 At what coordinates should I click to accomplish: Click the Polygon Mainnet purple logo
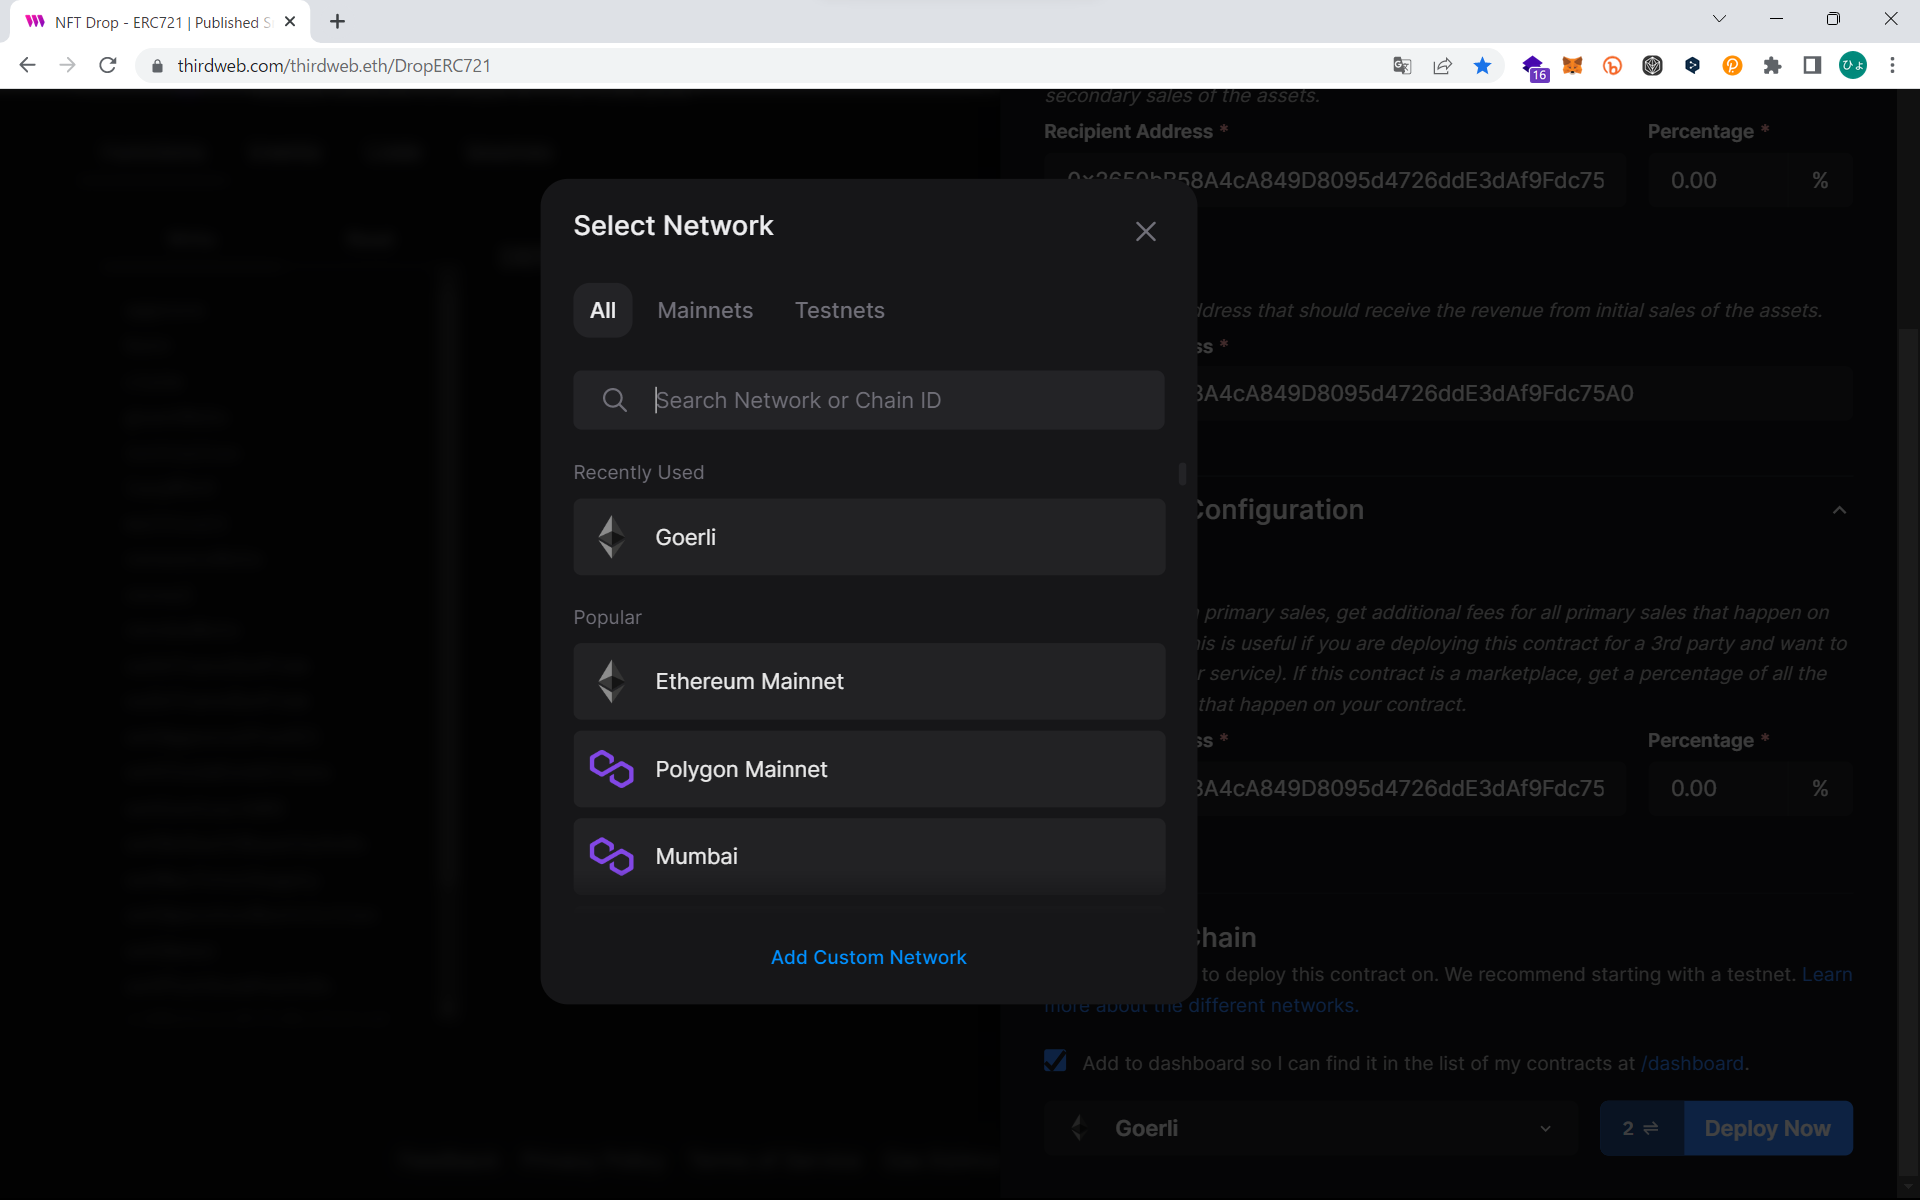point(611,769)
